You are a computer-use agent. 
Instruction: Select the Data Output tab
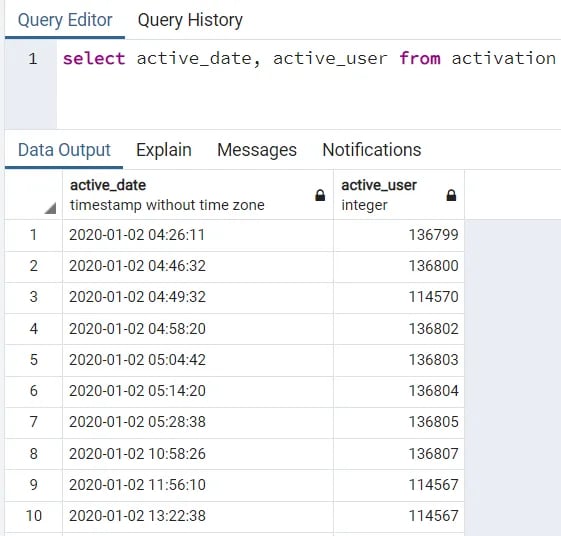click(64, 150)
